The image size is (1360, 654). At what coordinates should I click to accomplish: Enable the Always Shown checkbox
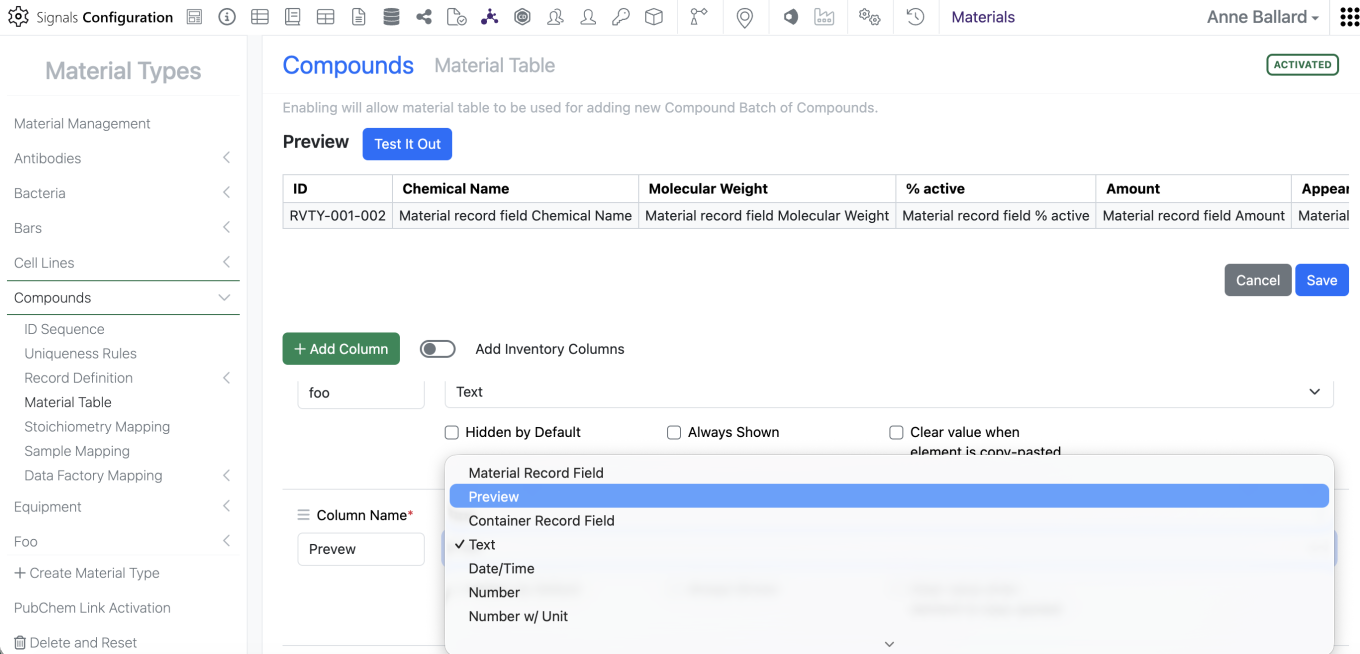click(675, 433)
